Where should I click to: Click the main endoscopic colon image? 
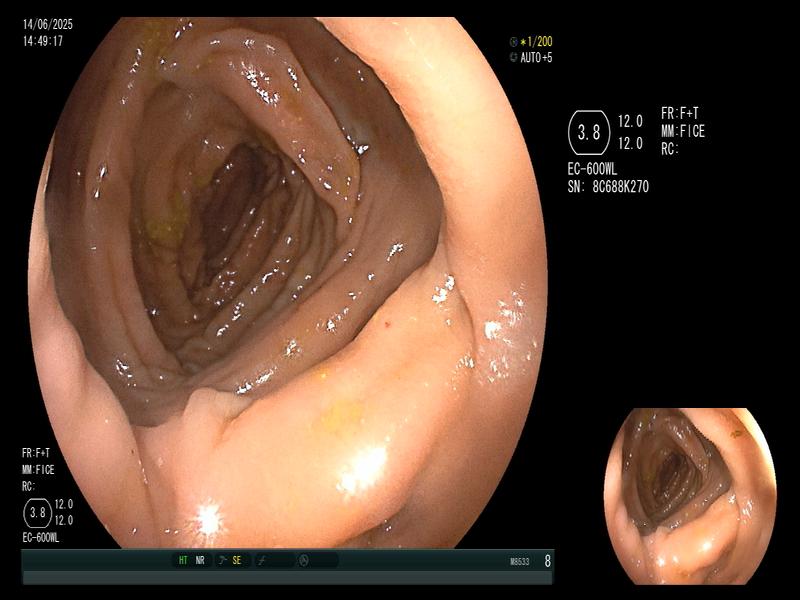(x=287, y=282)
